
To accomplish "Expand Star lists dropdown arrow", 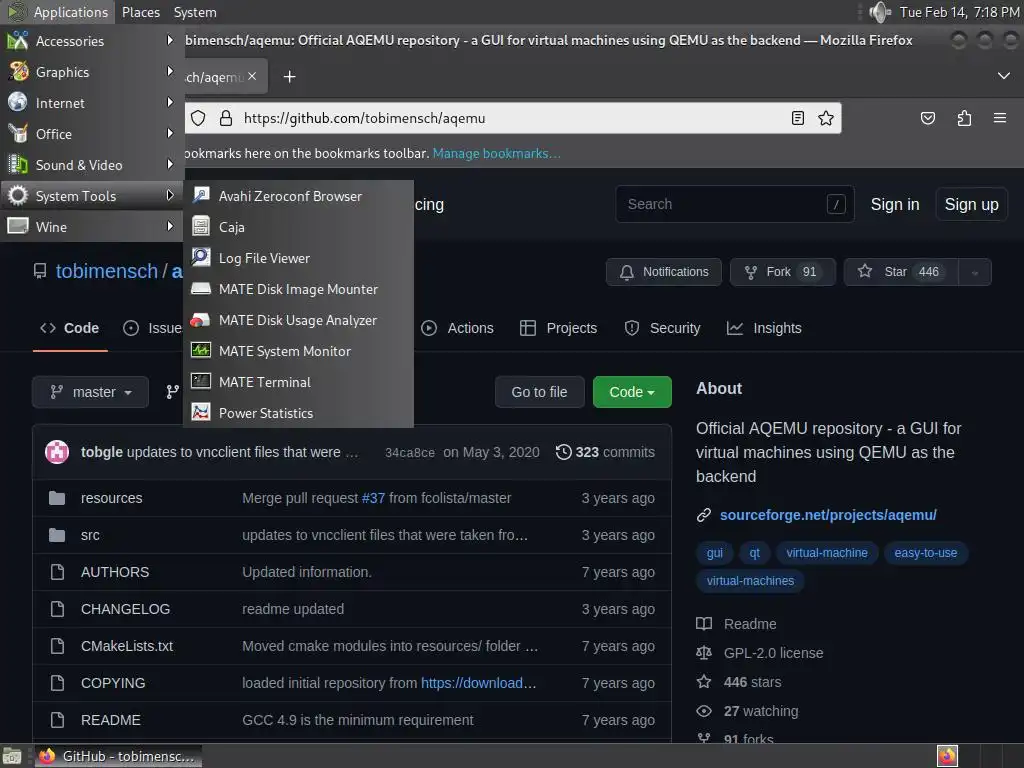I will pos(975,272).
